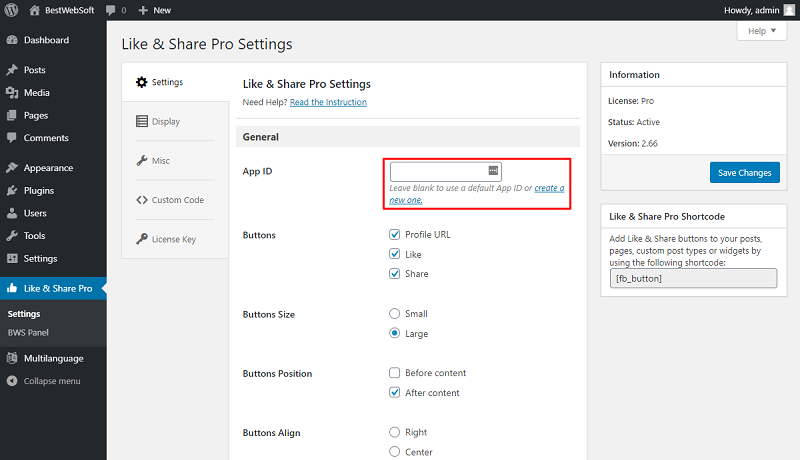Open the License Key tab
Viewport: 800px width, 460px height.
tap(173, 239)
